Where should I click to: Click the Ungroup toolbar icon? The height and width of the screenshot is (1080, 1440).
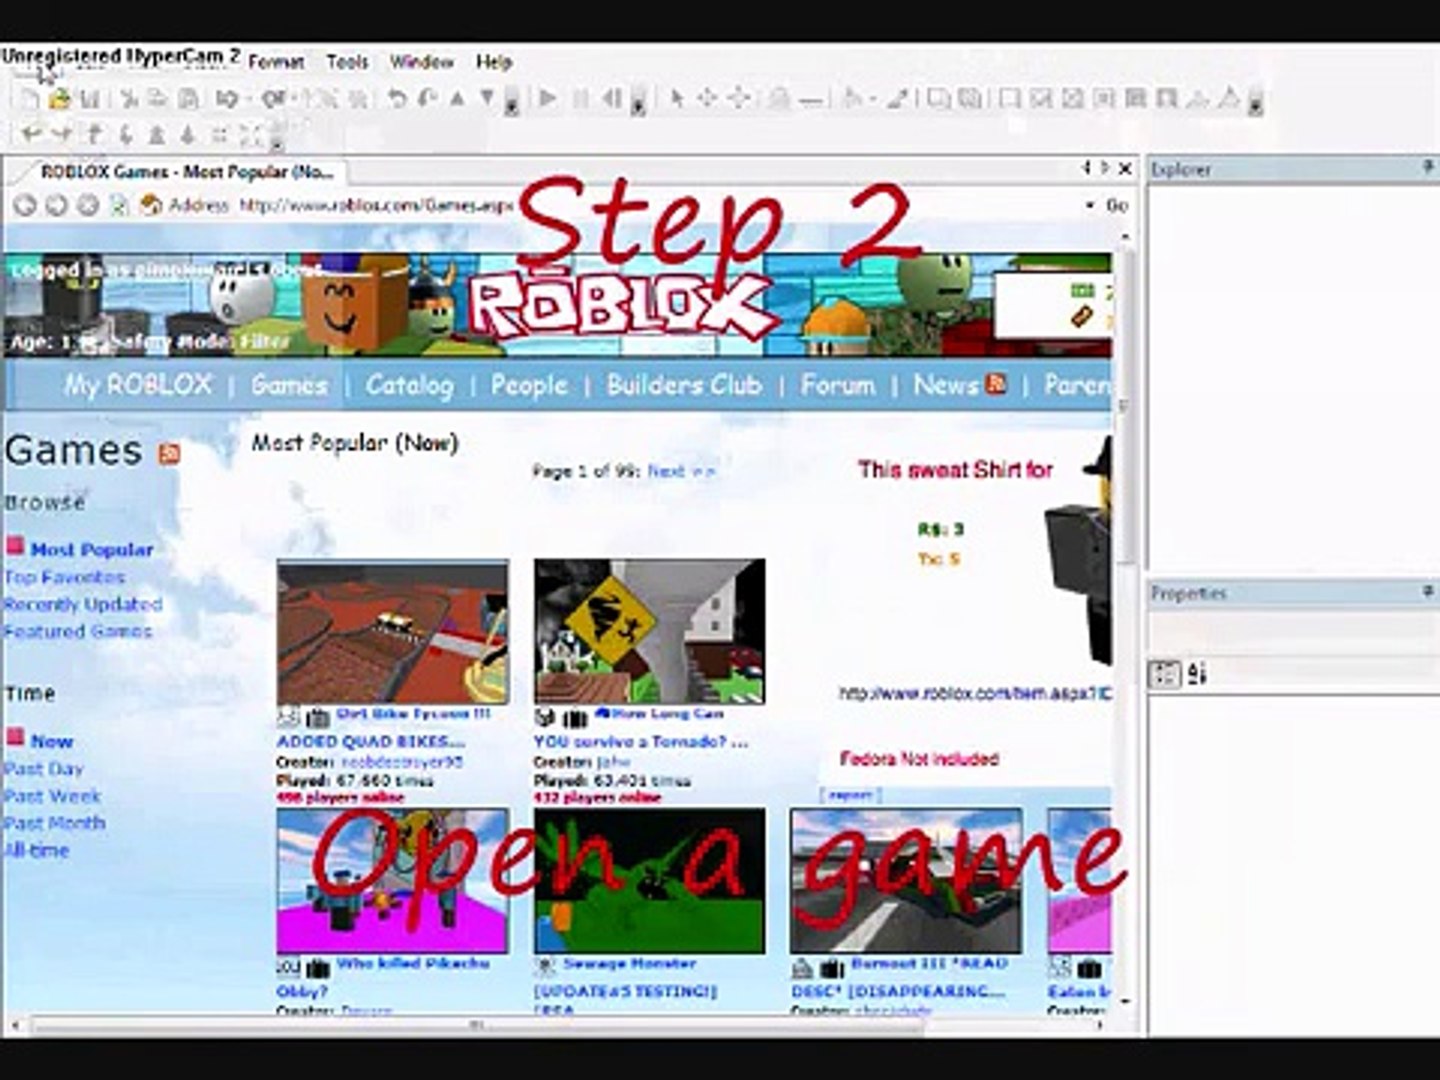click(x=970, y=99)
